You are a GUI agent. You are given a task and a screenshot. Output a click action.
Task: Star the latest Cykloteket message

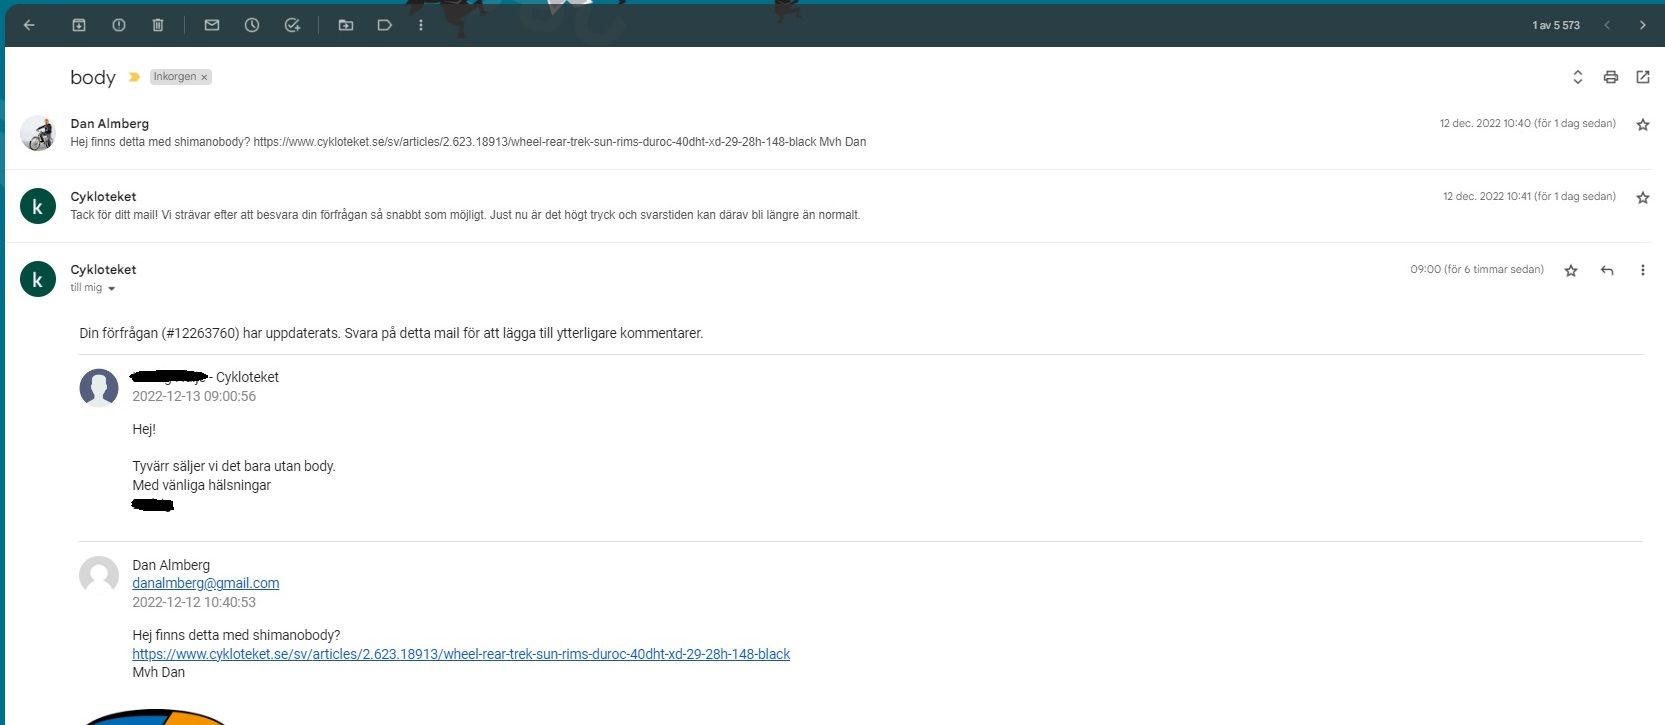[1571, 271]
